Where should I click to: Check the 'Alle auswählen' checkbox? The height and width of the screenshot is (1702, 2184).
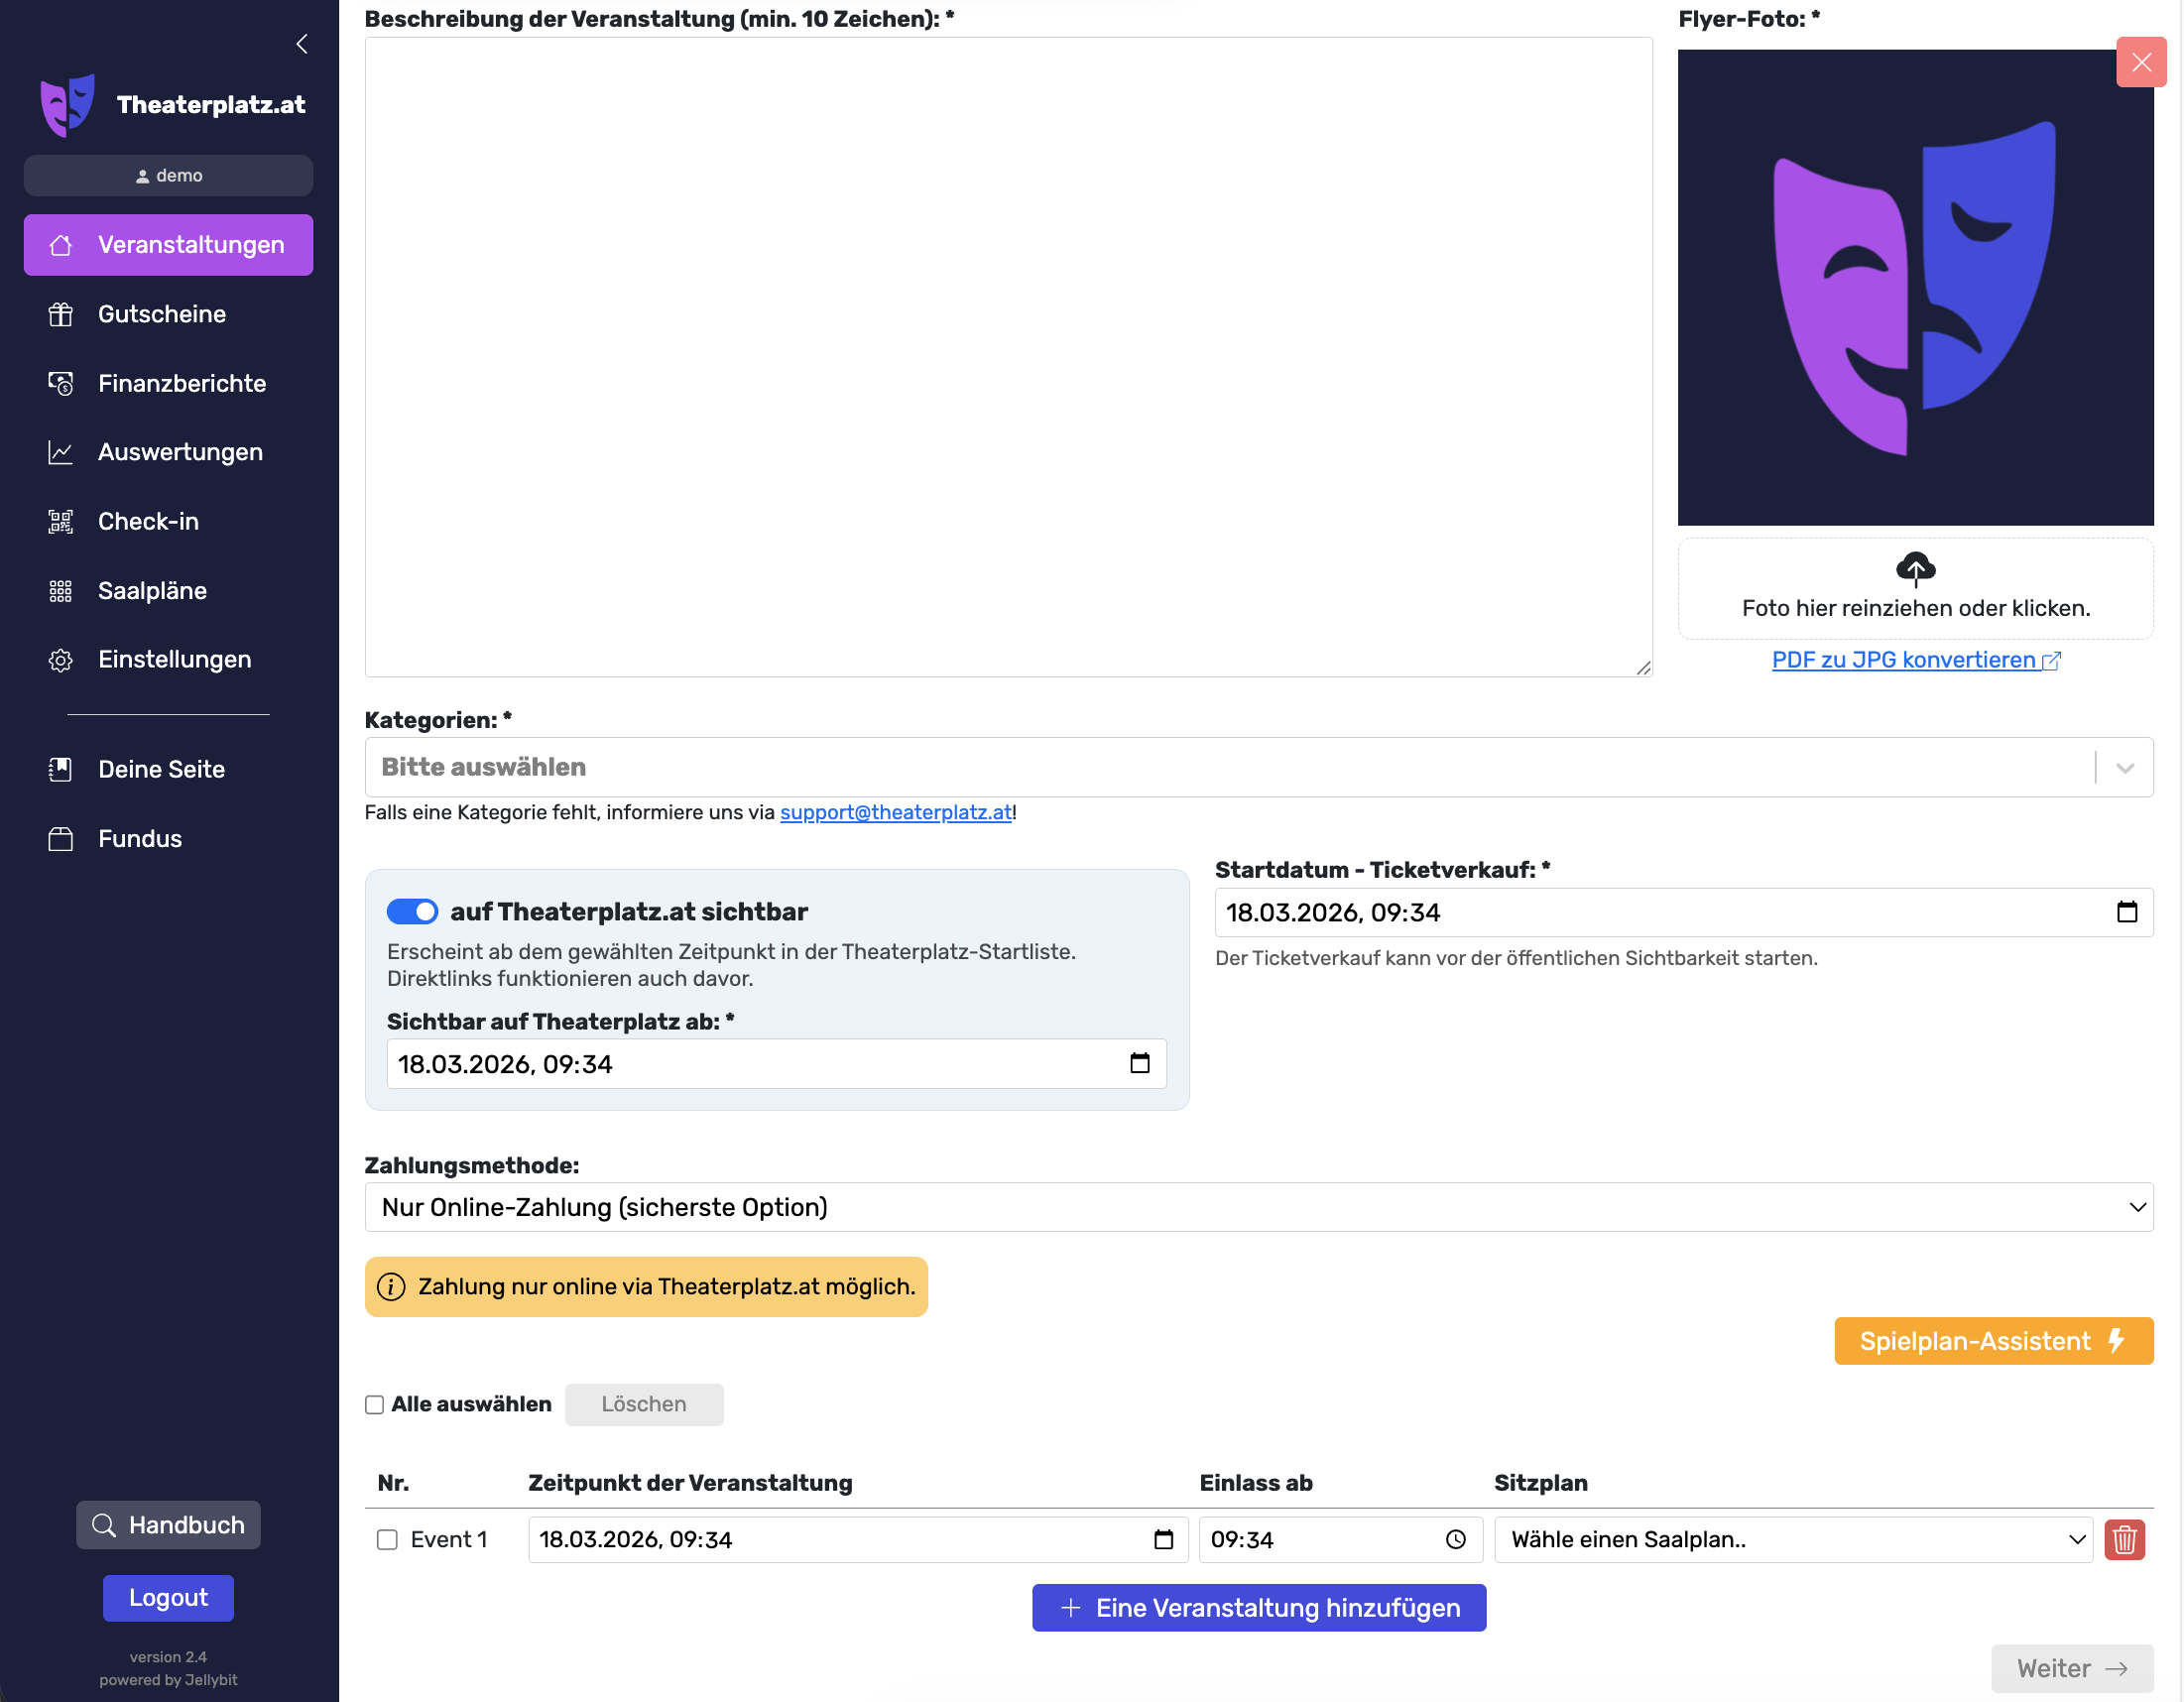pos(375,1404)
